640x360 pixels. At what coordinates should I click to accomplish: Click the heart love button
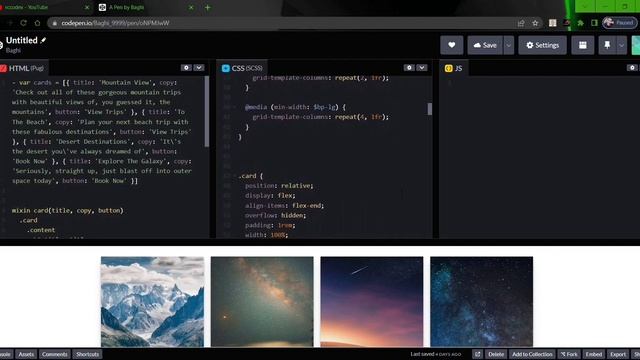pyautogui.click(x=451, y=45)
